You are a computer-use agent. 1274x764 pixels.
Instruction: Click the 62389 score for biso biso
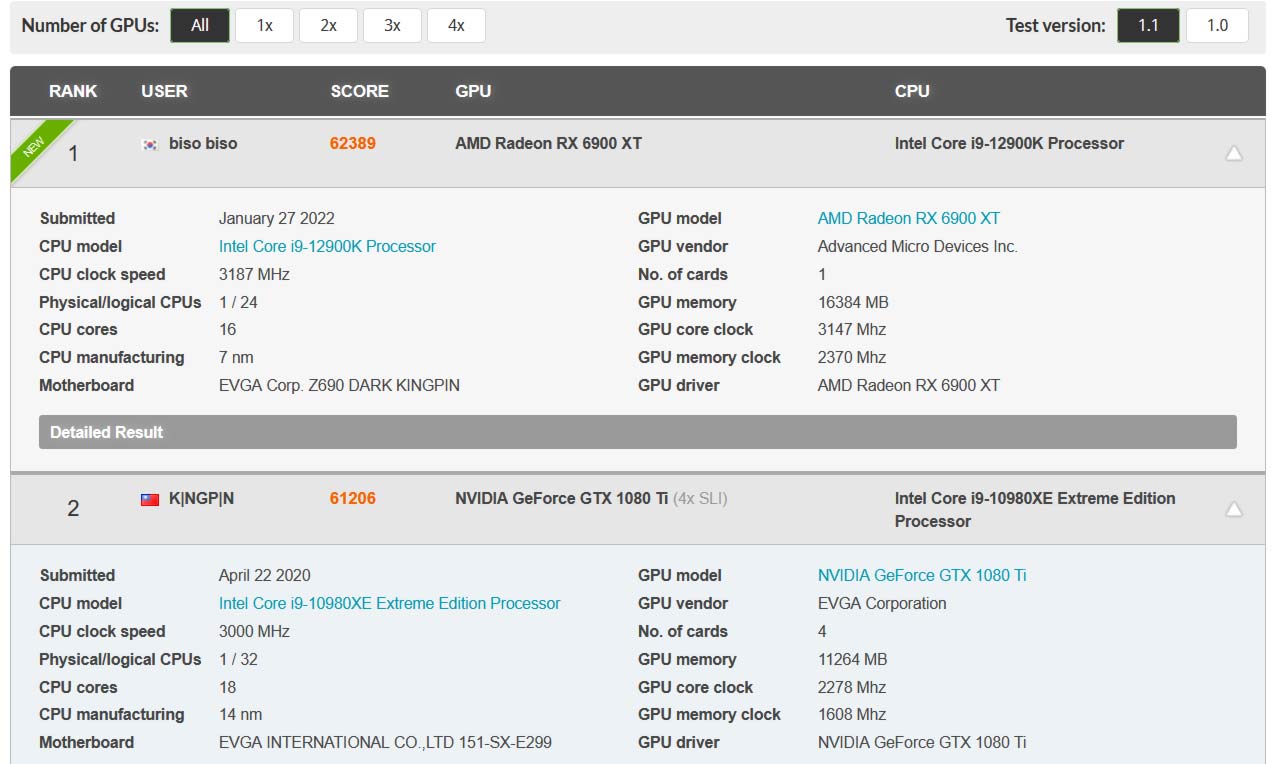[352, 143]
